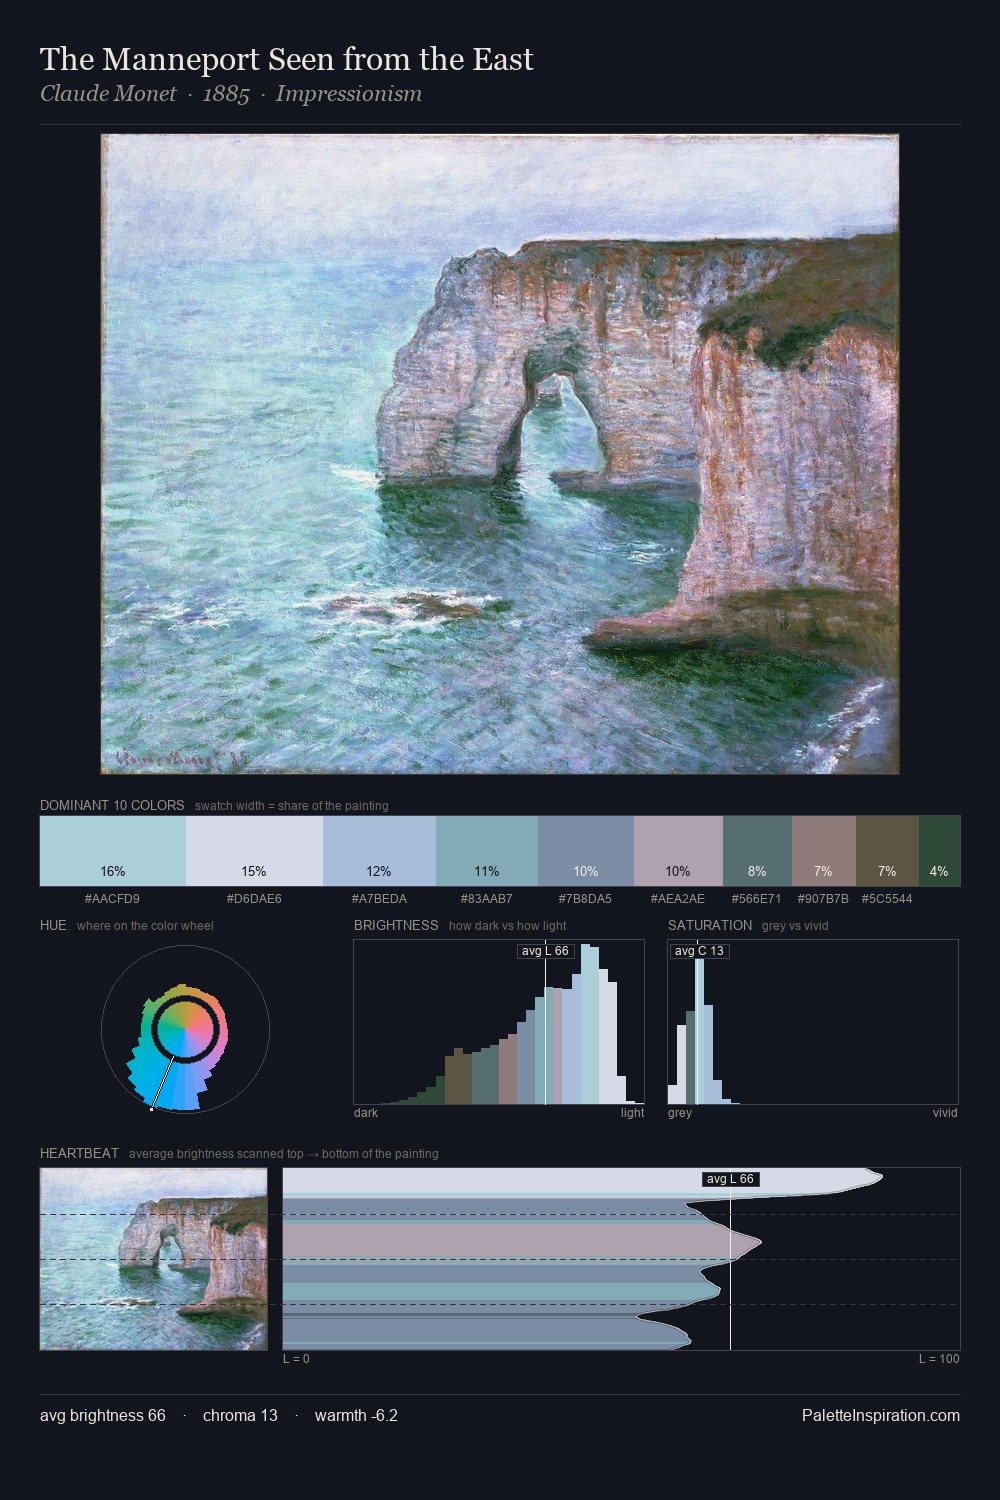Screen dimensions: 1000x1500
Task: Click the 'HEARTBEAT' section heading
Action: (79, 1153)
